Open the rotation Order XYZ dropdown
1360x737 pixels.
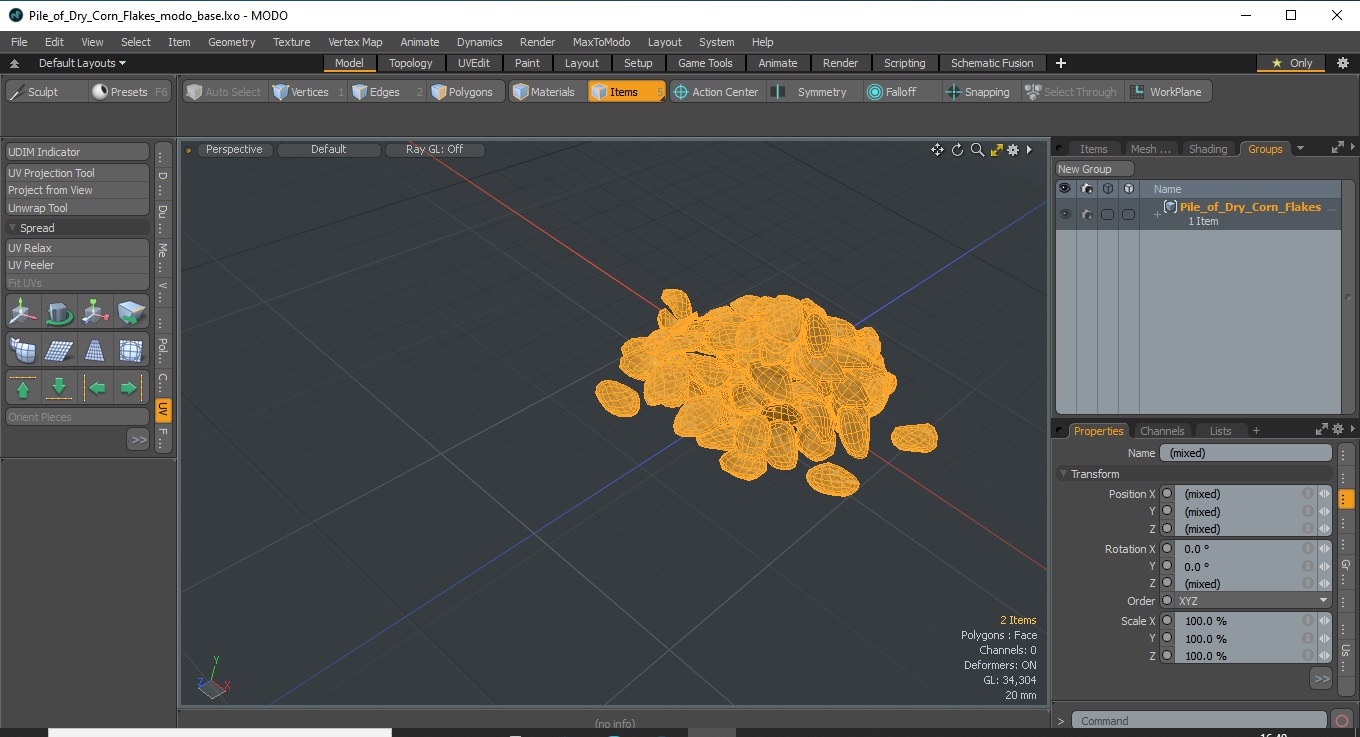click(x=1253, y=601)
